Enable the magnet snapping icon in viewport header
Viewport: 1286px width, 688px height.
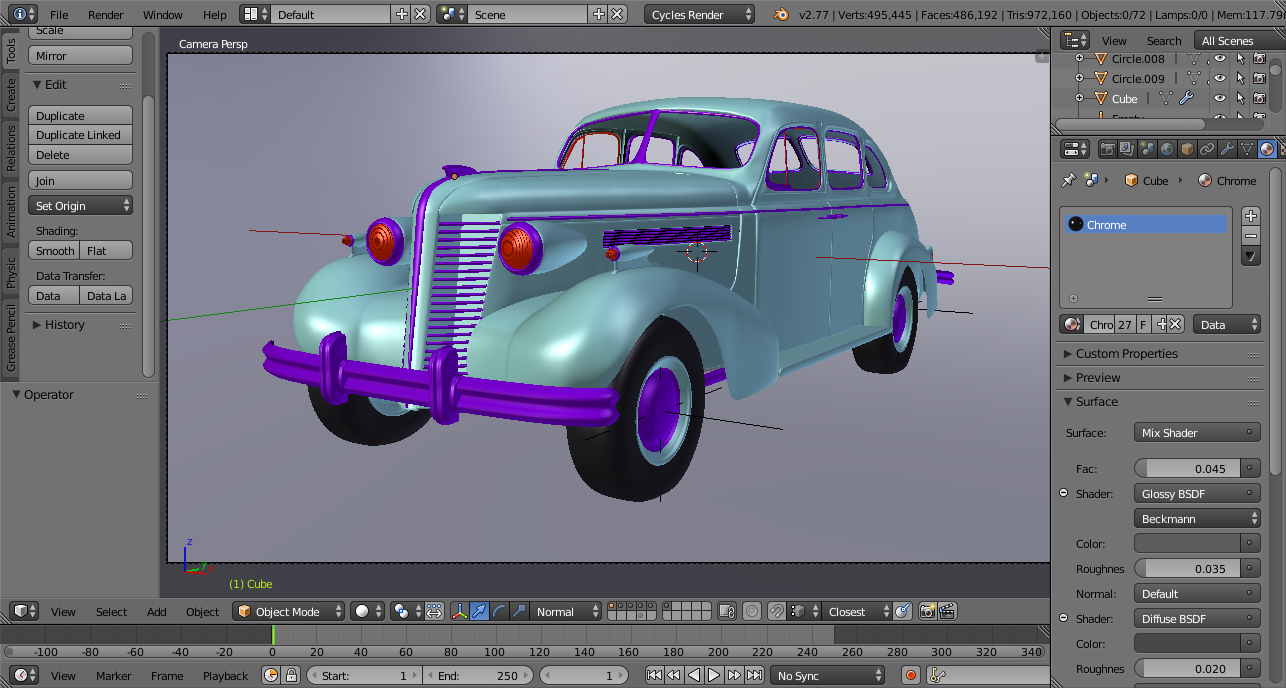776,611
